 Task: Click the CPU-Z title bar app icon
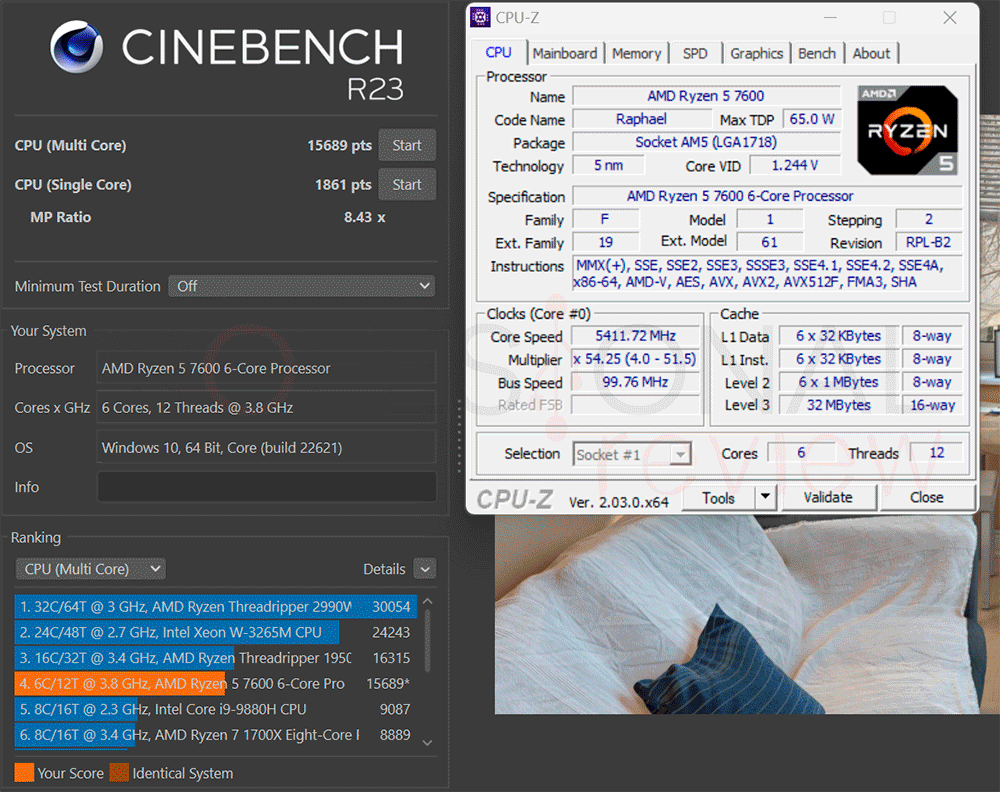click(480, 18)
